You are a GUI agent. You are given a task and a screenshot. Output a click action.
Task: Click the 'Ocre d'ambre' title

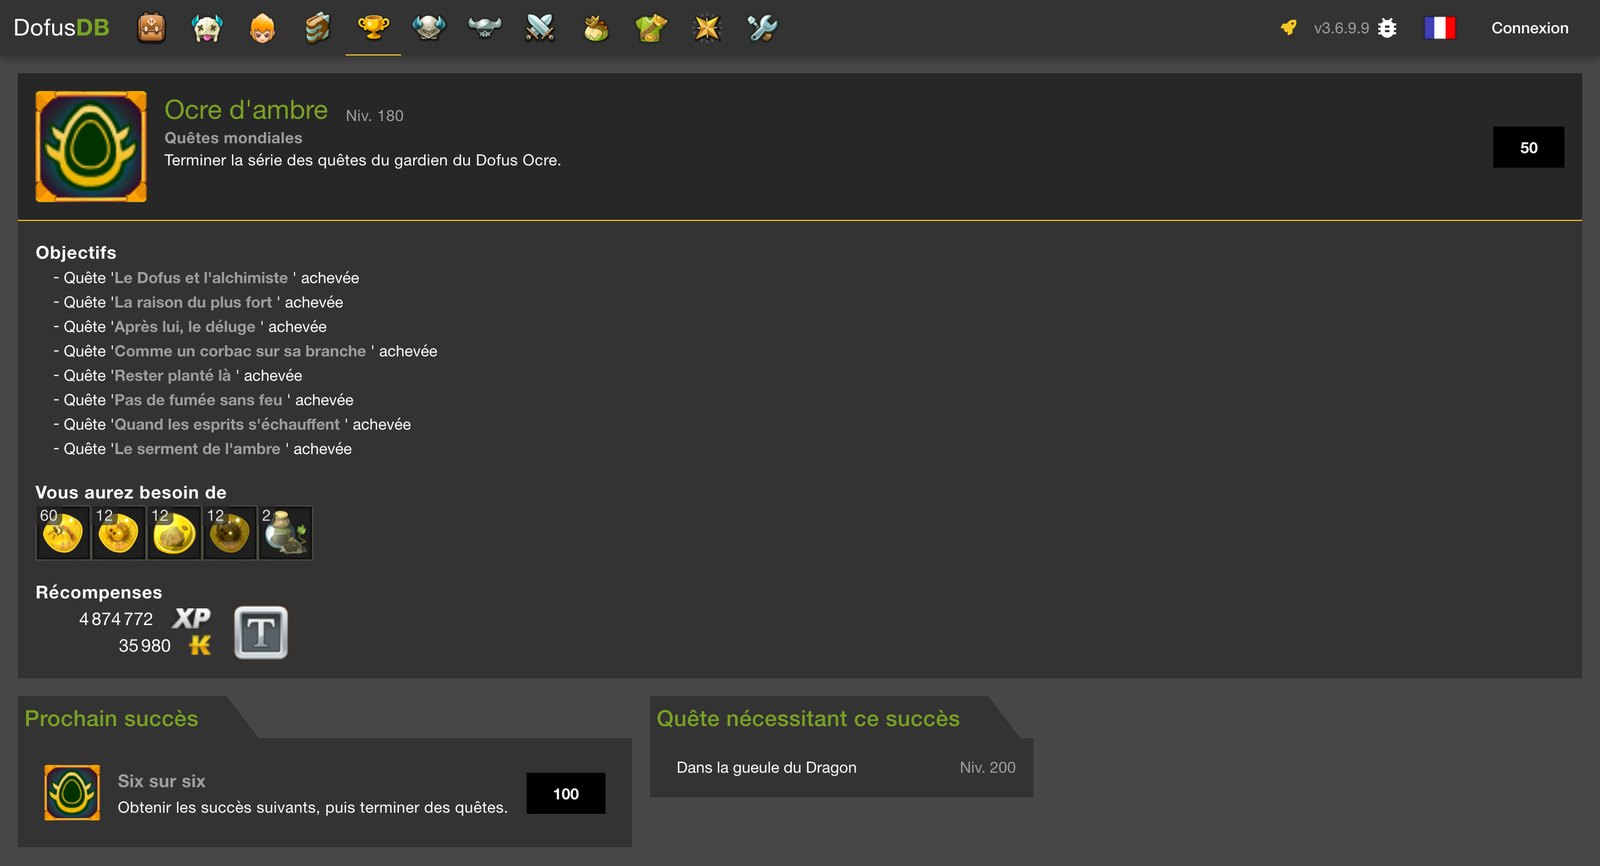246,110
